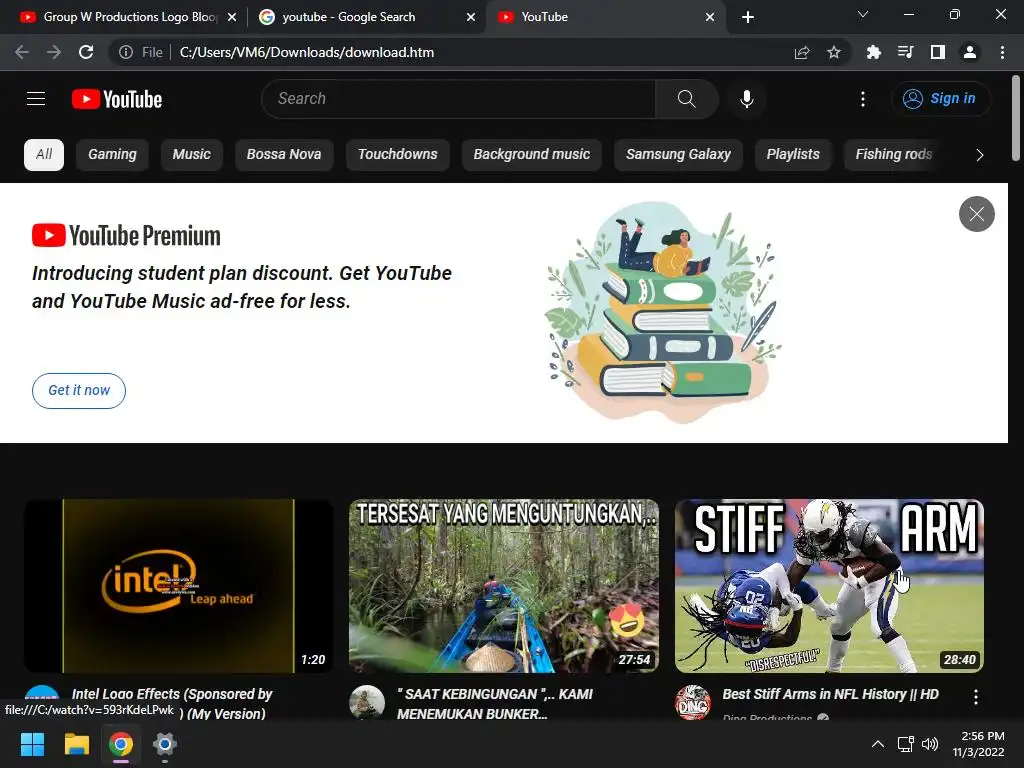Toggle Chrome side panel

click(938, 52)
